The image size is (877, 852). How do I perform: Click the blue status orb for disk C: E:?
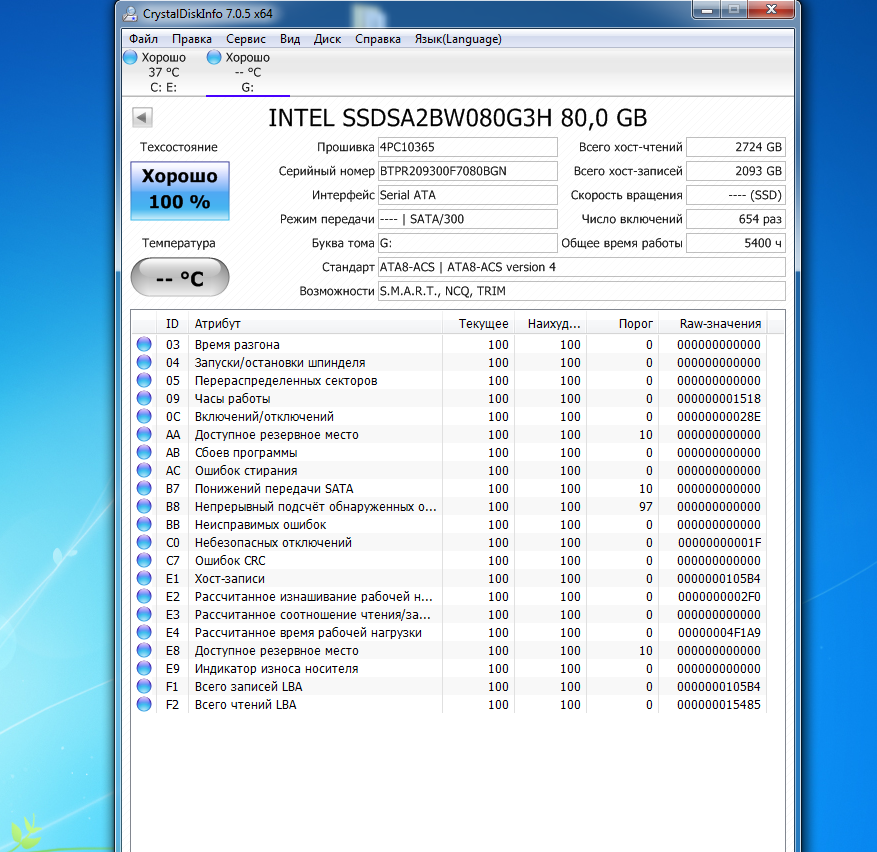130,58
